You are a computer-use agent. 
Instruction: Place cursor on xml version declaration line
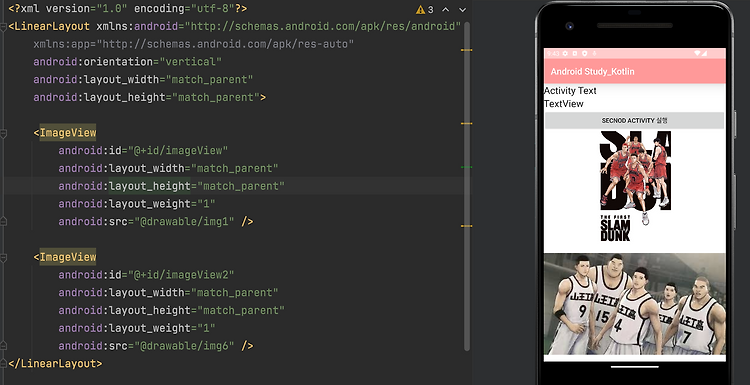point(128,9)
